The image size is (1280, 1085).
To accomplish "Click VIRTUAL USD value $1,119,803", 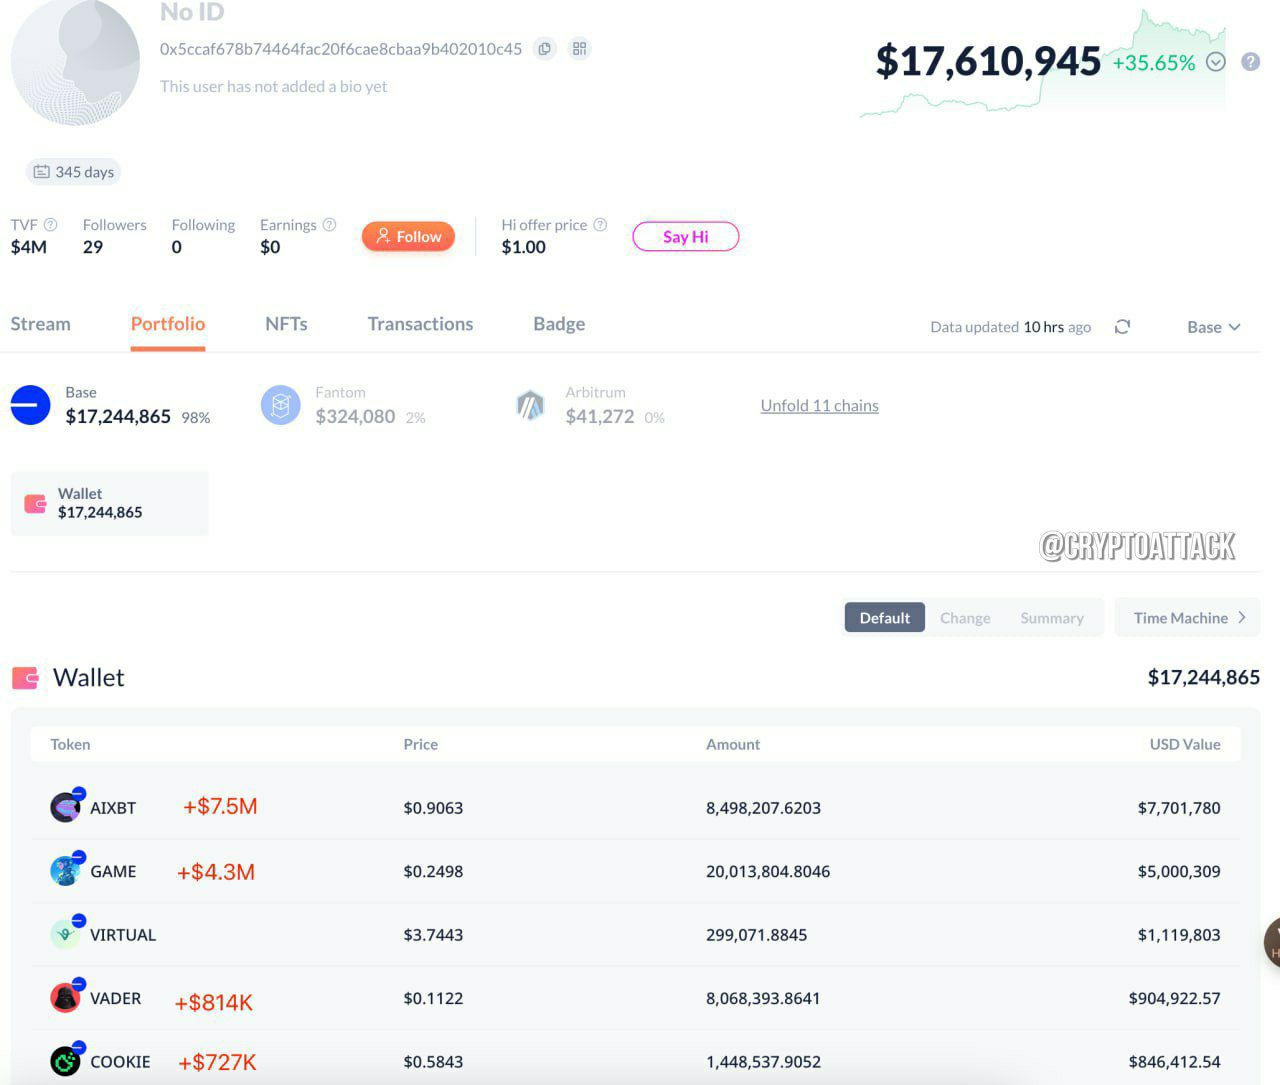I will [x=1179, y=935].
